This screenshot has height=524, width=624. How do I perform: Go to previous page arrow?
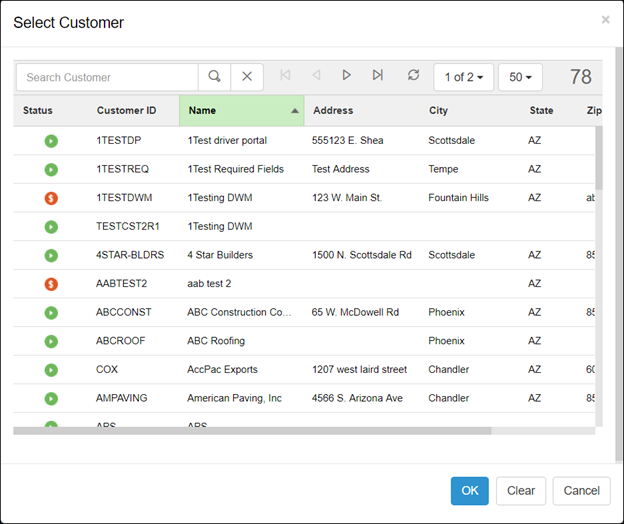click(316, 76)
